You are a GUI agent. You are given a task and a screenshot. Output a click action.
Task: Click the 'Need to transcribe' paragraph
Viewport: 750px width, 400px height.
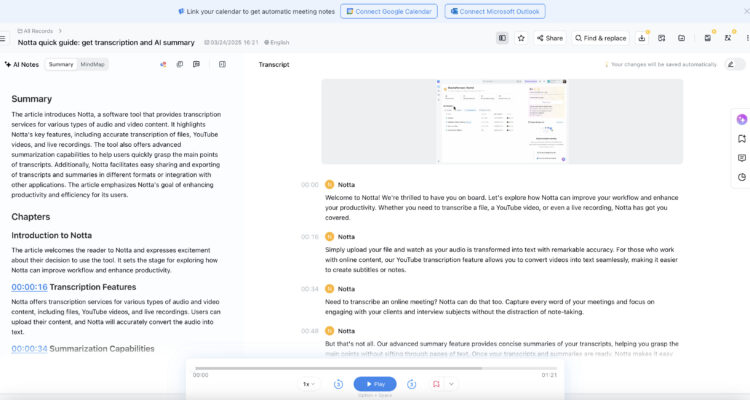pyautogui.click(x=489, y=307)
